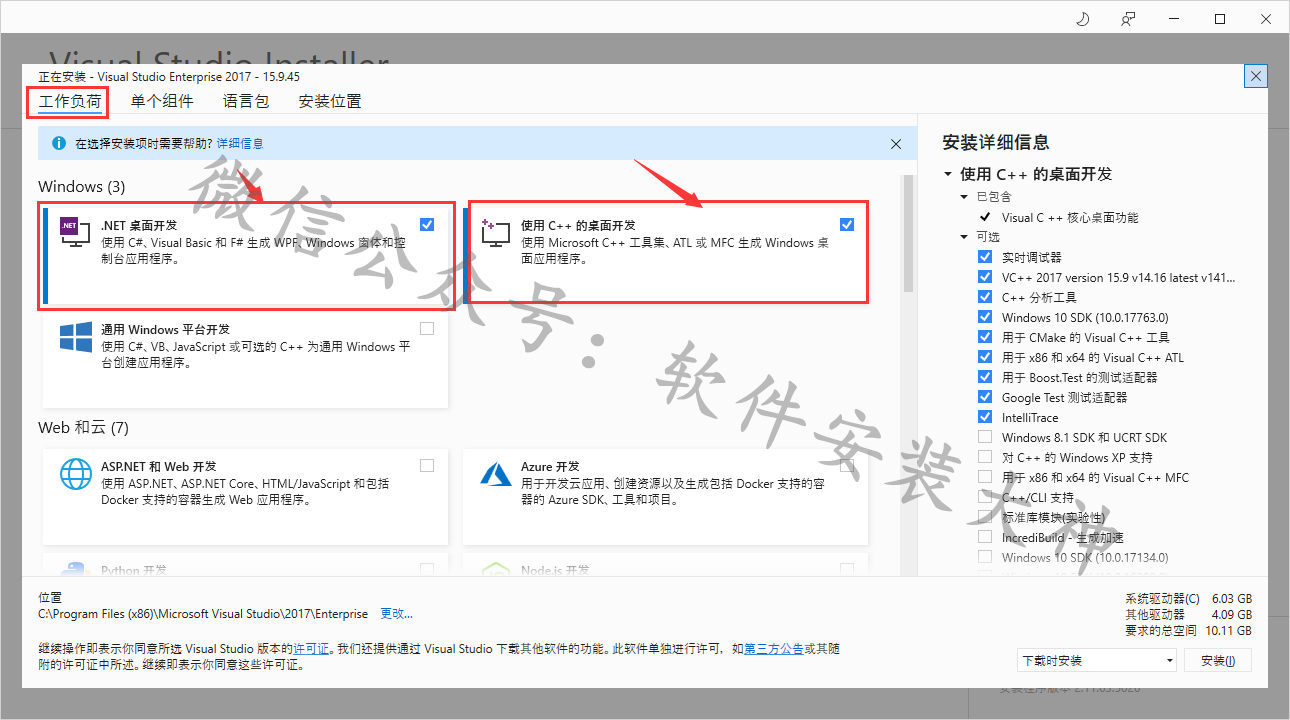
Task: Open the 详细信息 help link
Action: pos(240,144)
